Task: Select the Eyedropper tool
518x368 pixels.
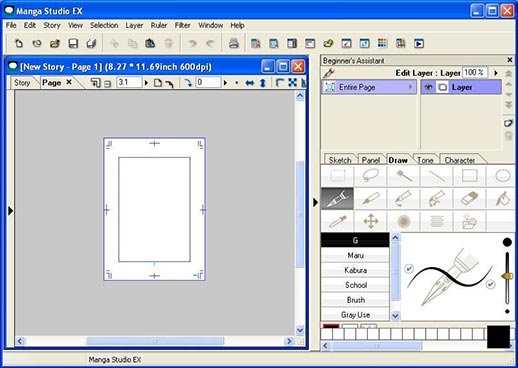Action: coord(337,221)
